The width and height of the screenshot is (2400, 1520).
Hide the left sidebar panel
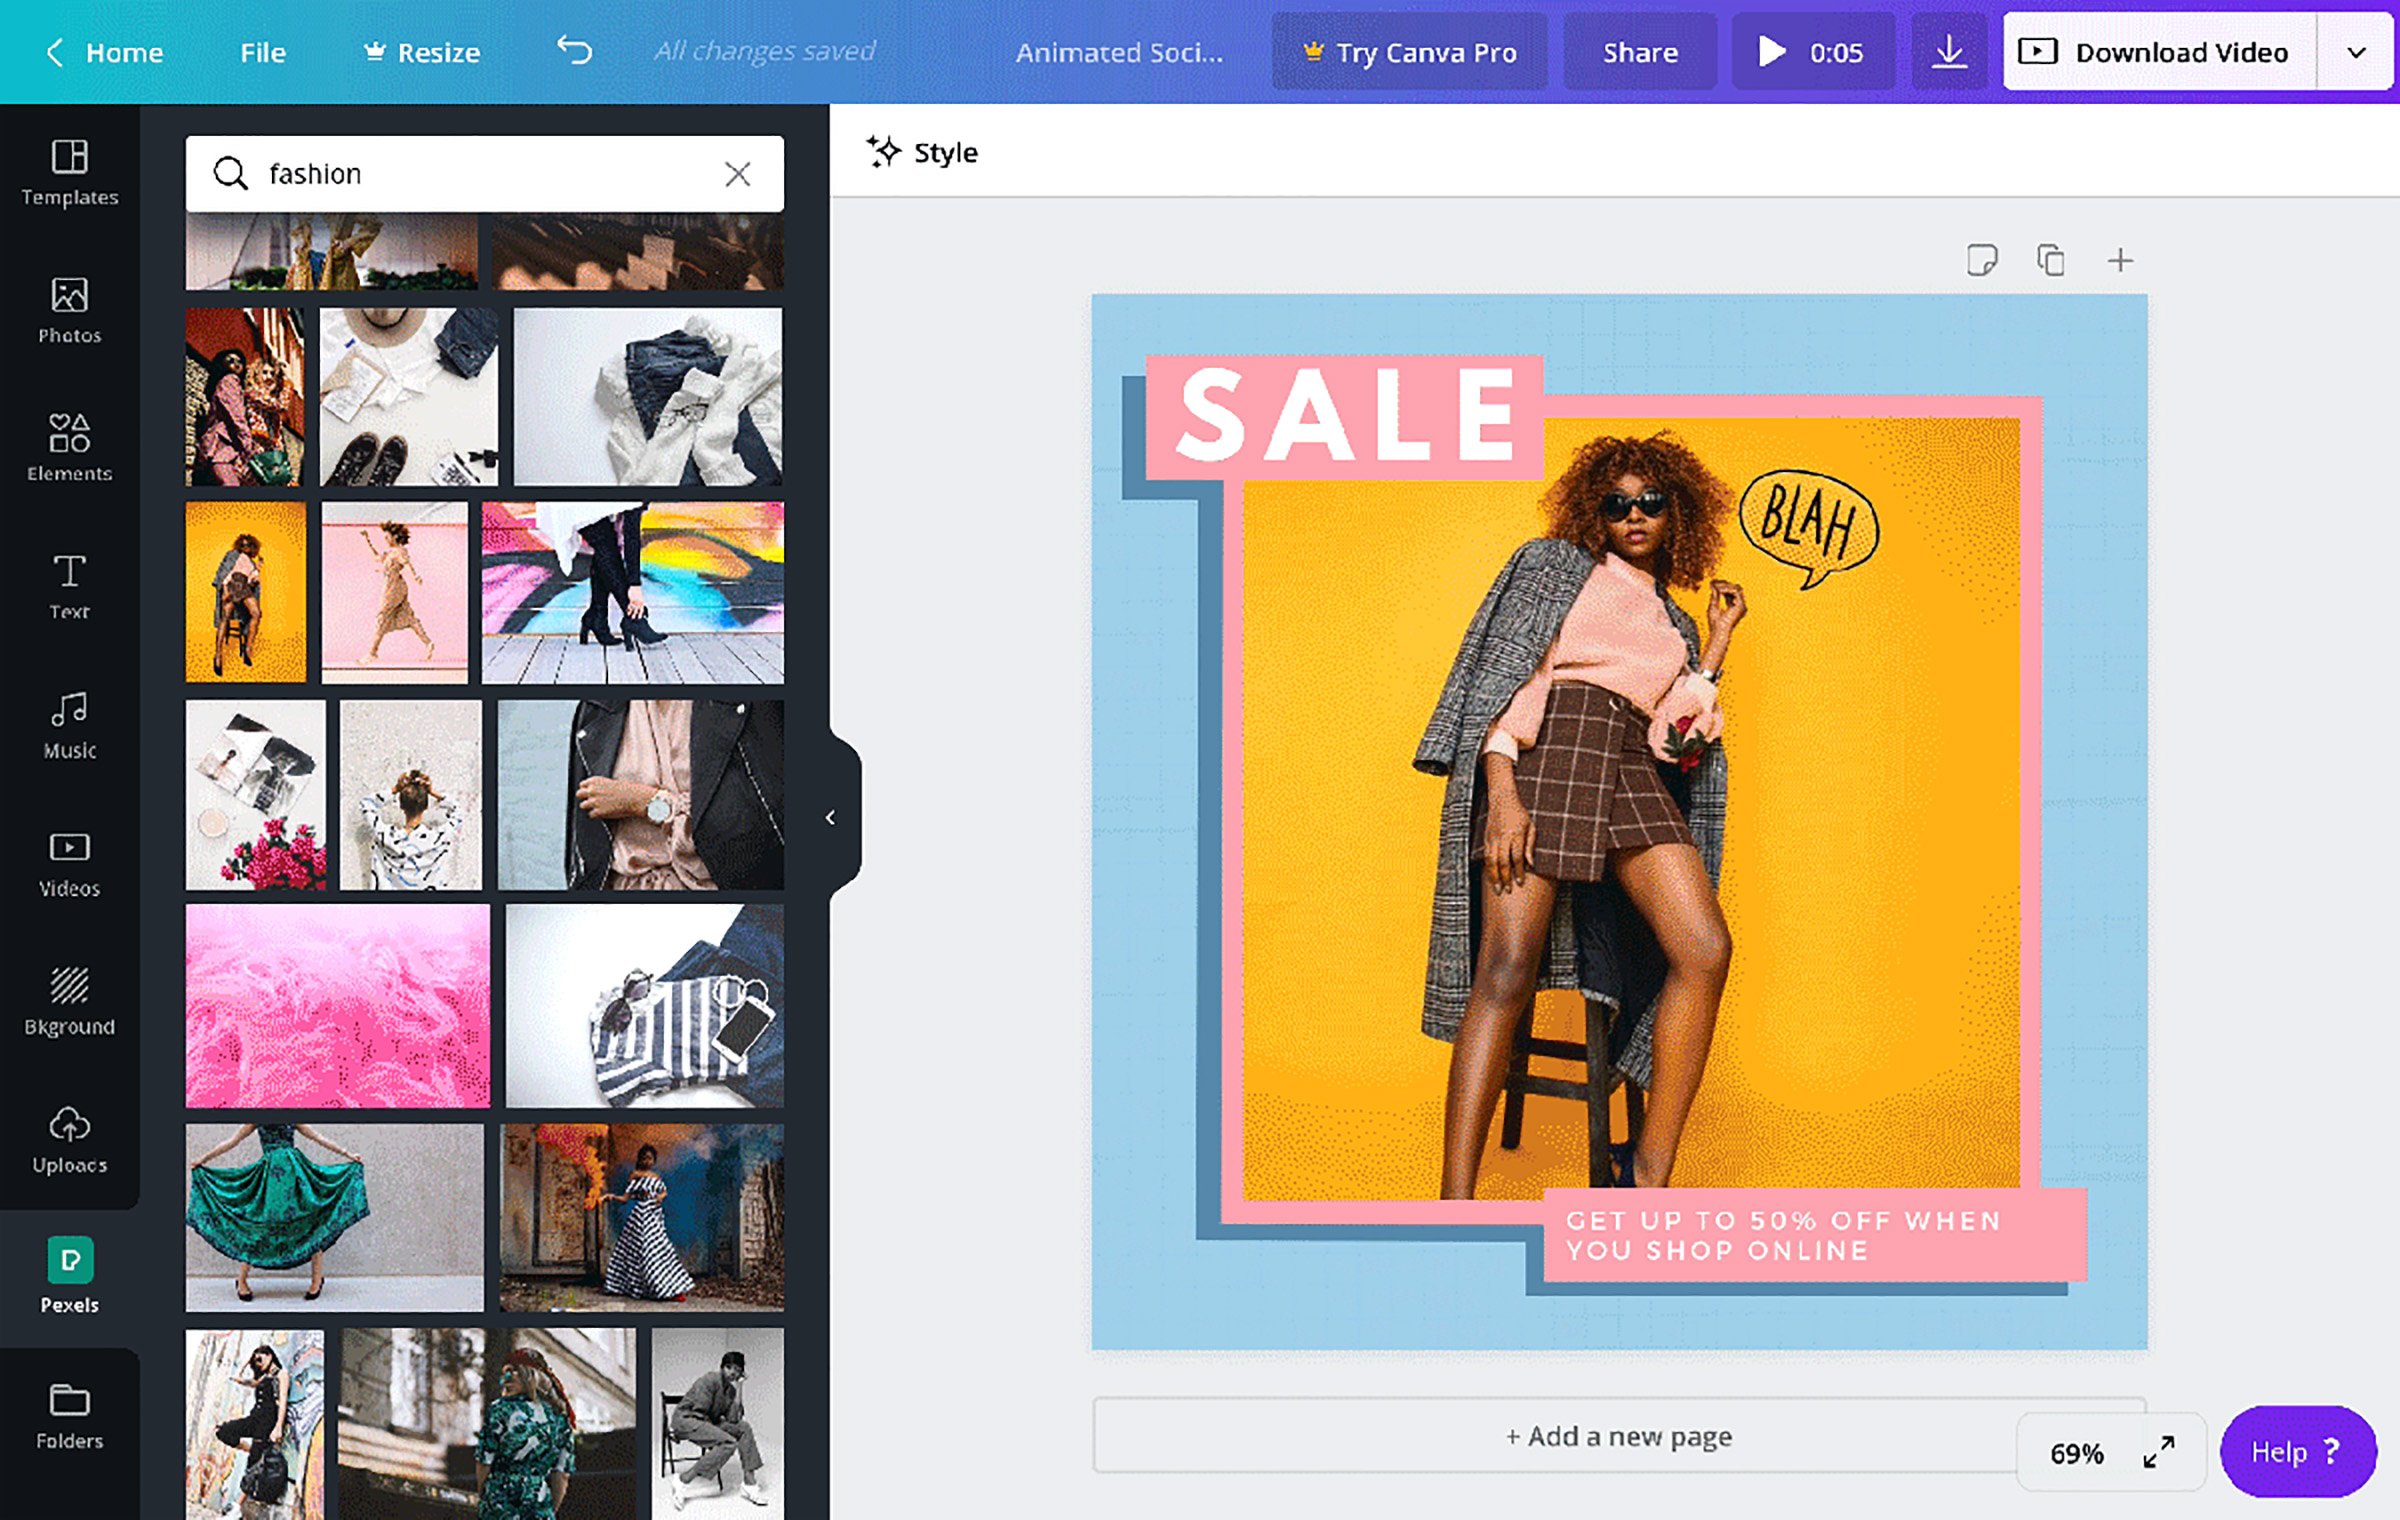831,815
